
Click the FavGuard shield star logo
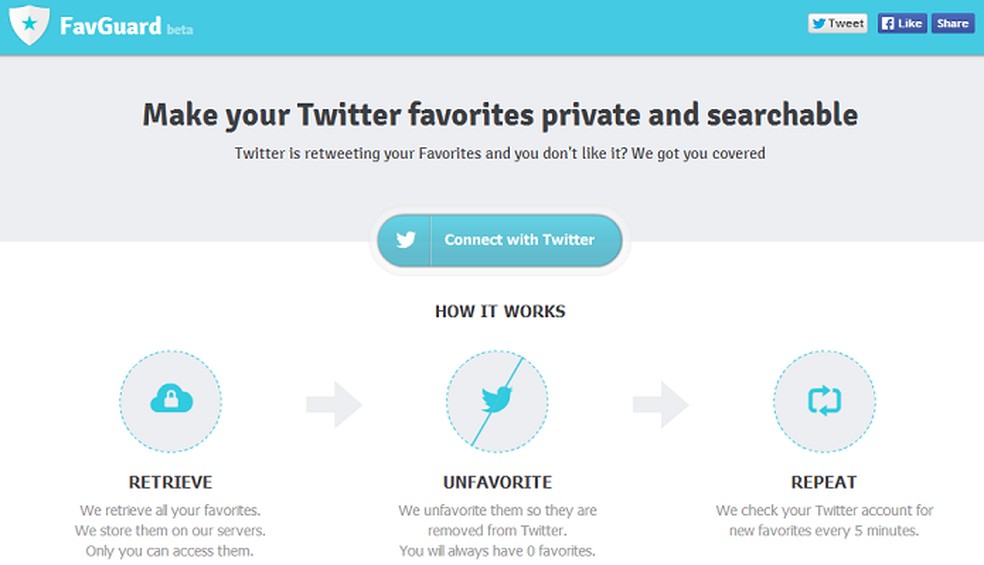tap(28, 24)
